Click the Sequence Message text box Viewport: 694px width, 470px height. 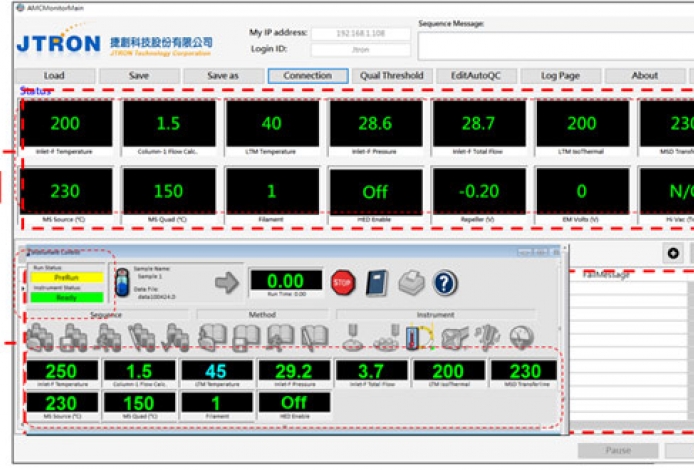tap(555, 45)
